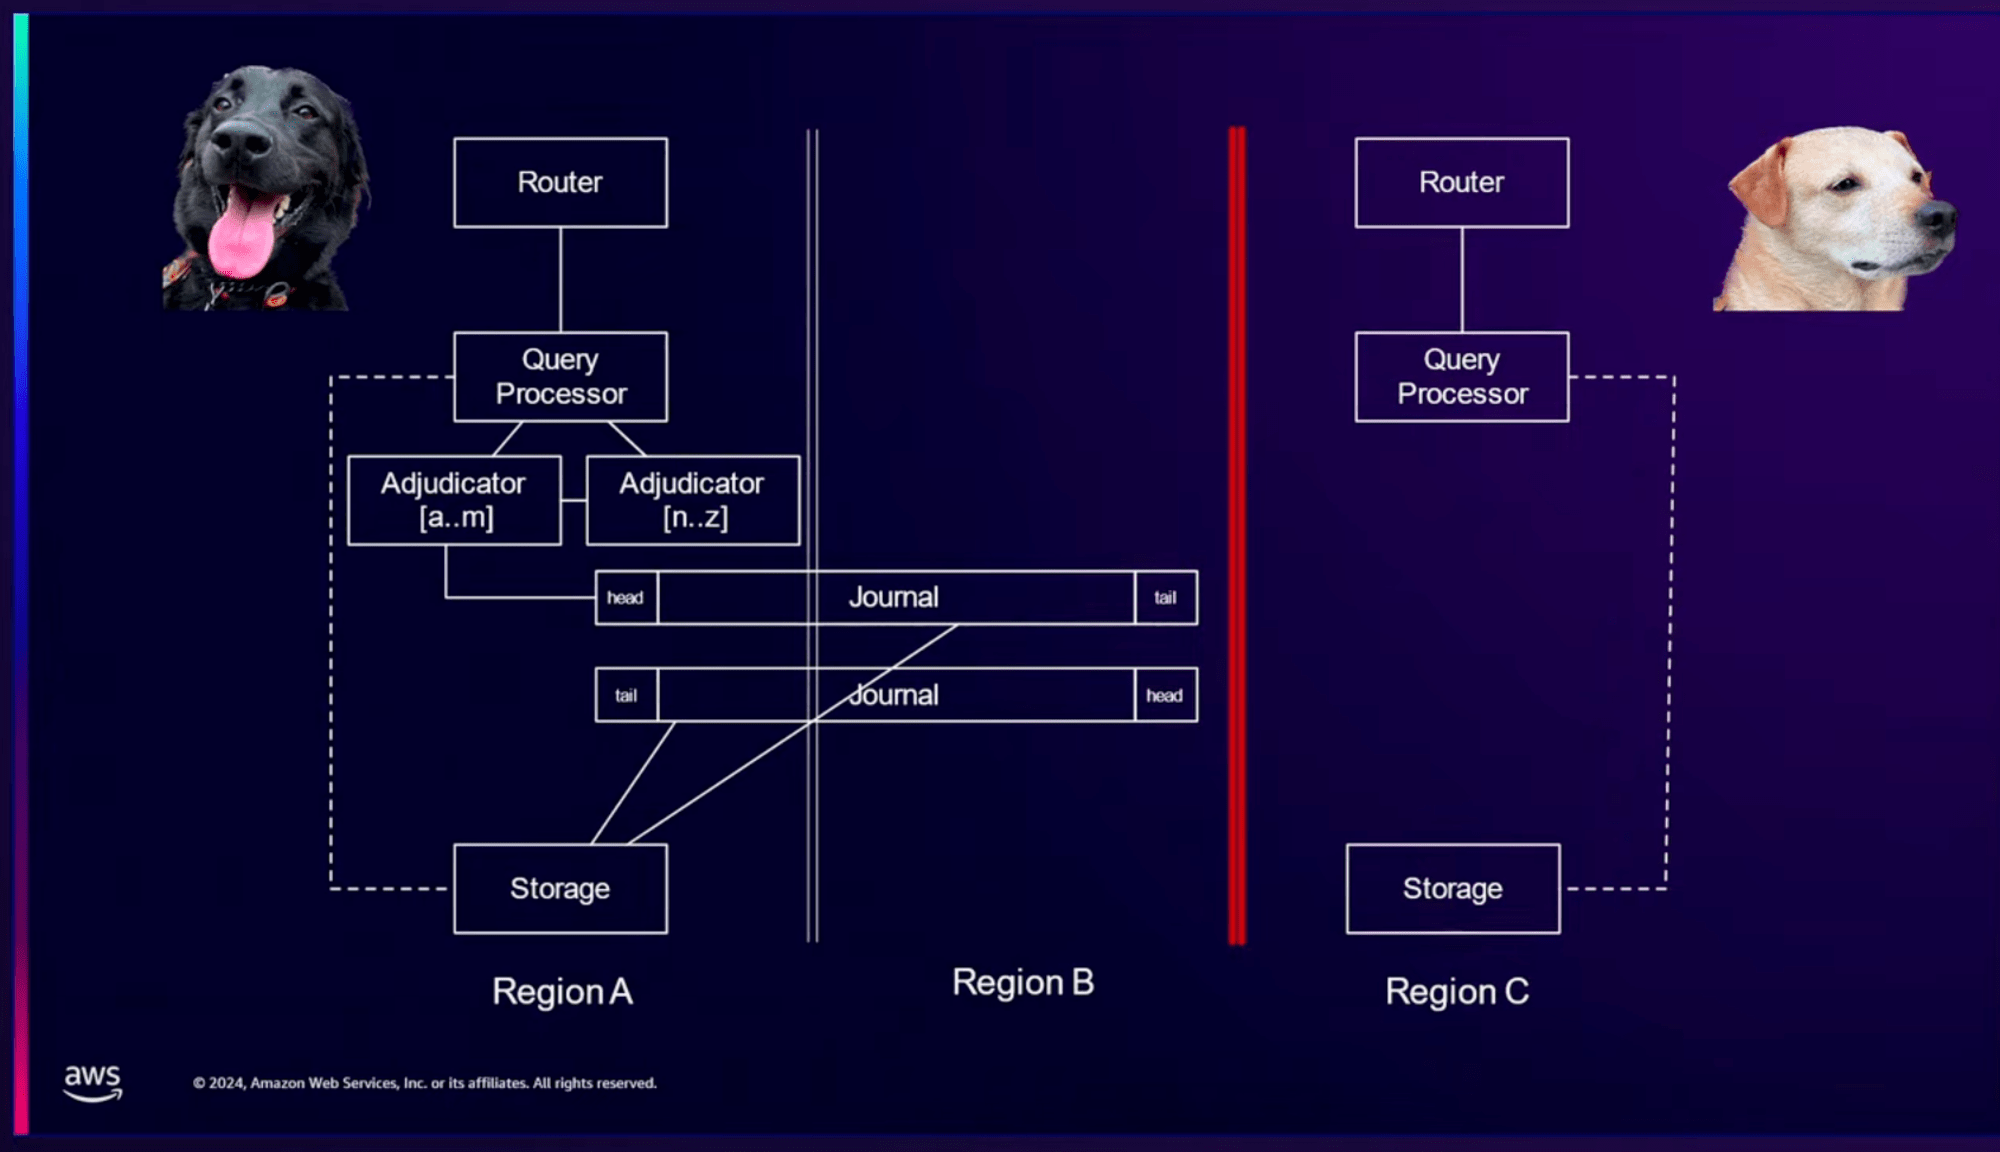Click the Storage node in Region A

(x=559, y=888)
